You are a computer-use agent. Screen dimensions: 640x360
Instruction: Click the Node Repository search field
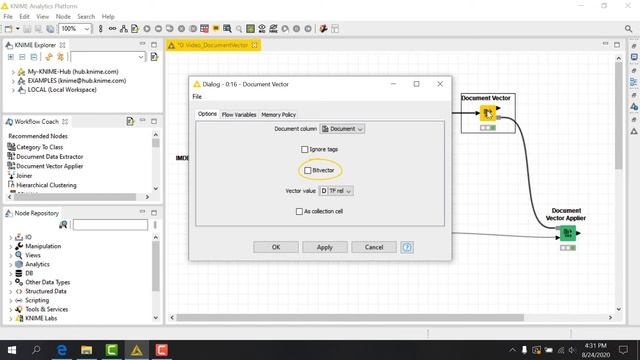tap(110, 224)
